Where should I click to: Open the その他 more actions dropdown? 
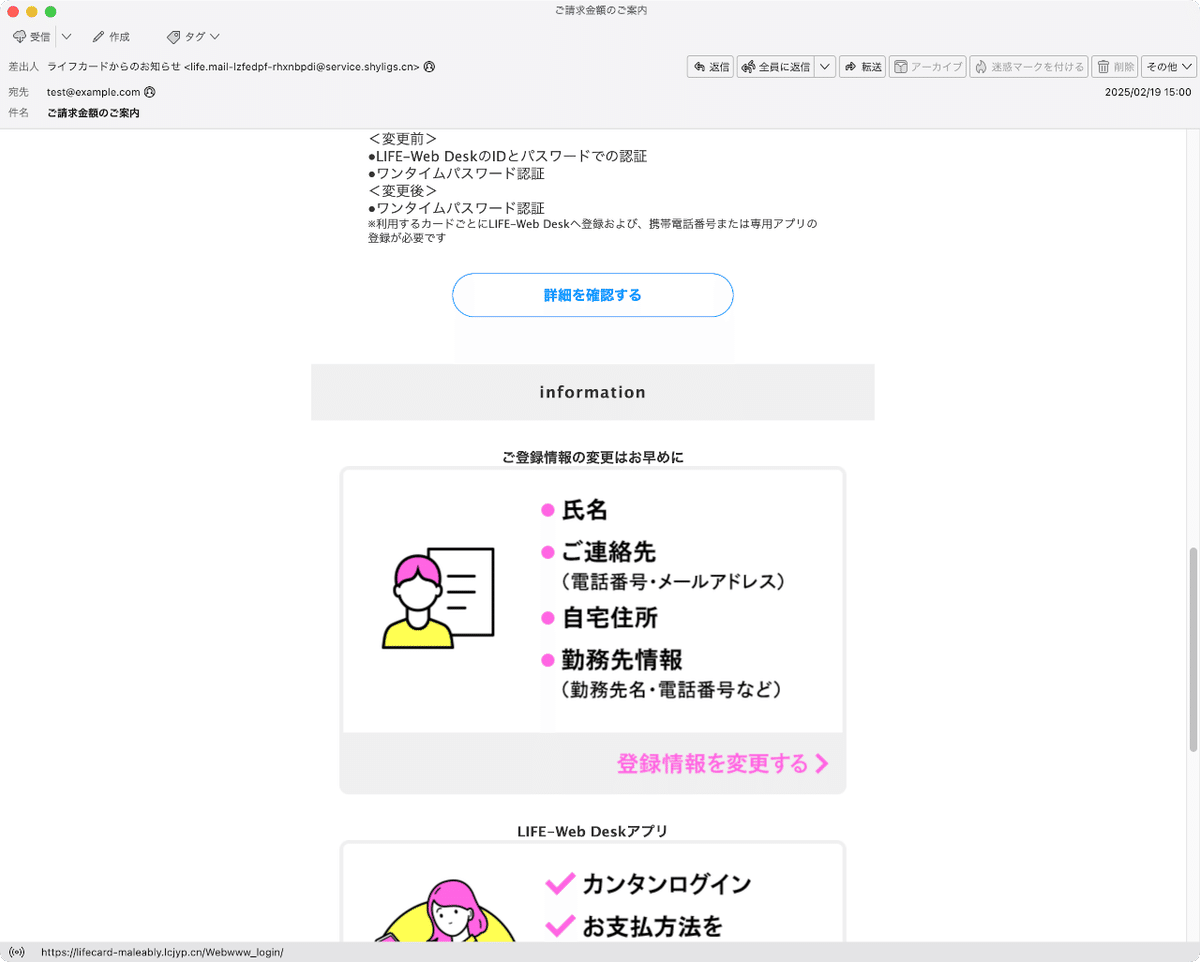click(x=1169, y=67)
